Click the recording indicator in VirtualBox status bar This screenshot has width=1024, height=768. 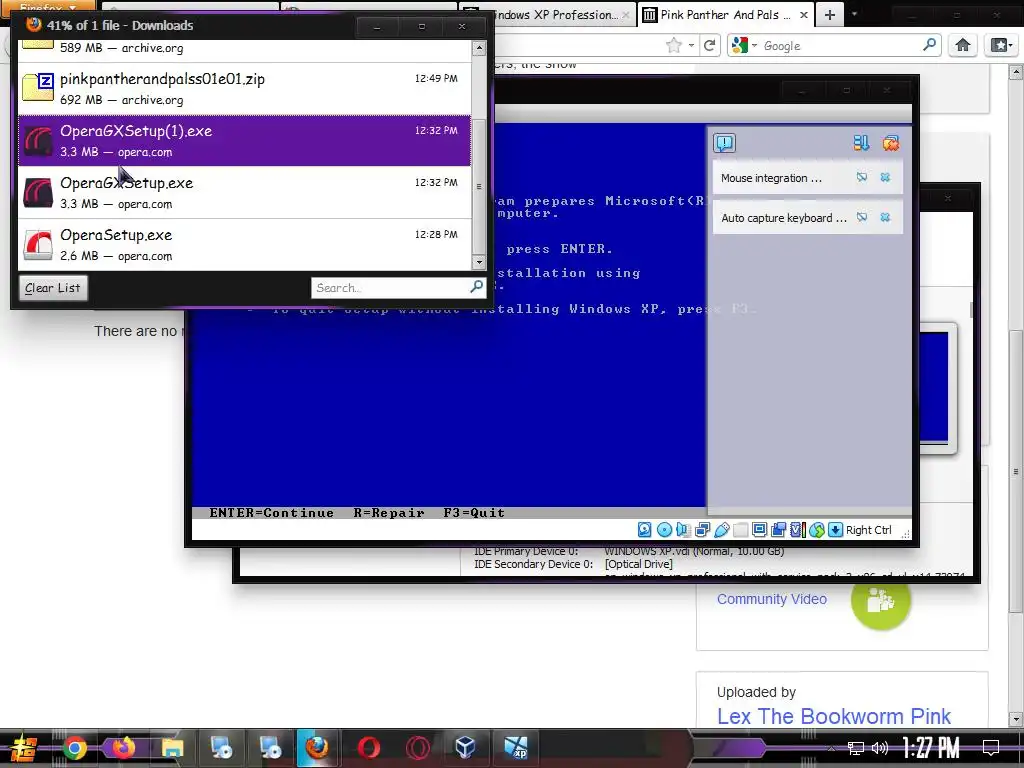pyautogui.click(x=778, y=530)
